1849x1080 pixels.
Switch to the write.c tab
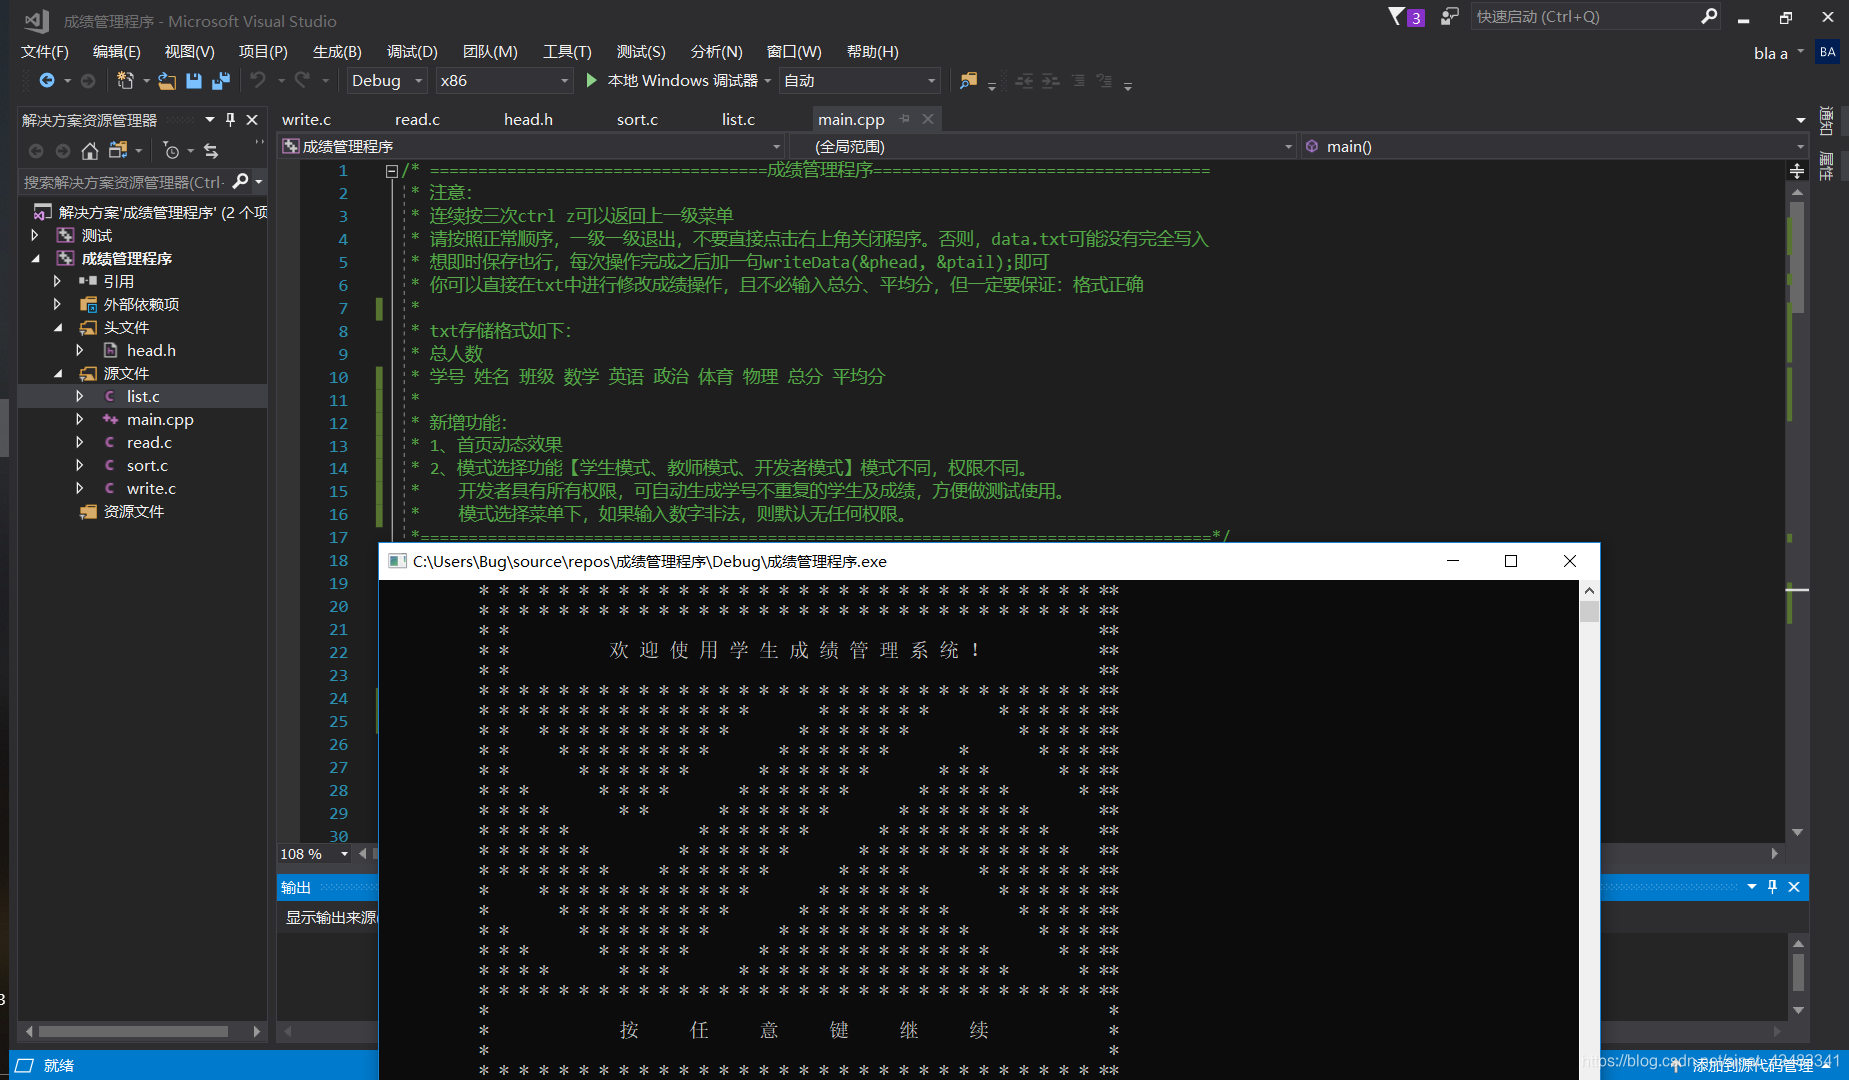tap(306, 119)
